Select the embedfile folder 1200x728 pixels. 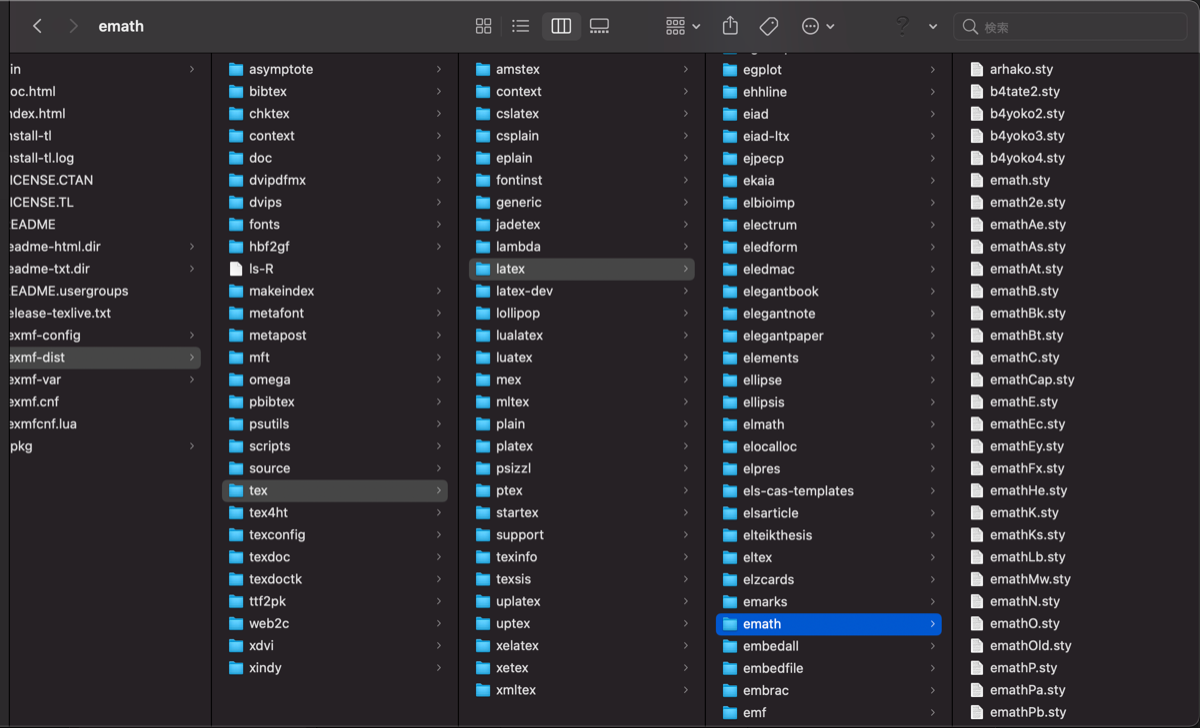click(x=828, y=668)
